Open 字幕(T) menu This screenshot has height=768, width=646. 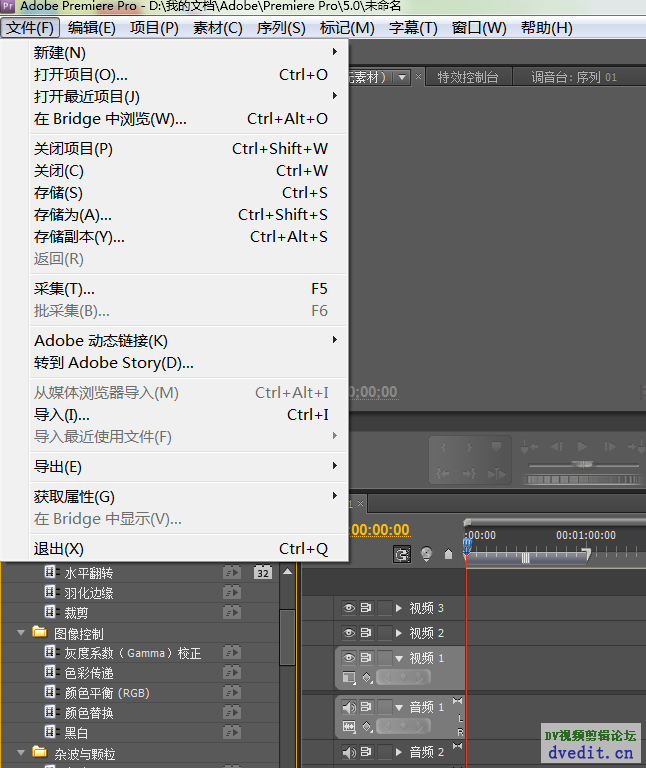[413, 28]
